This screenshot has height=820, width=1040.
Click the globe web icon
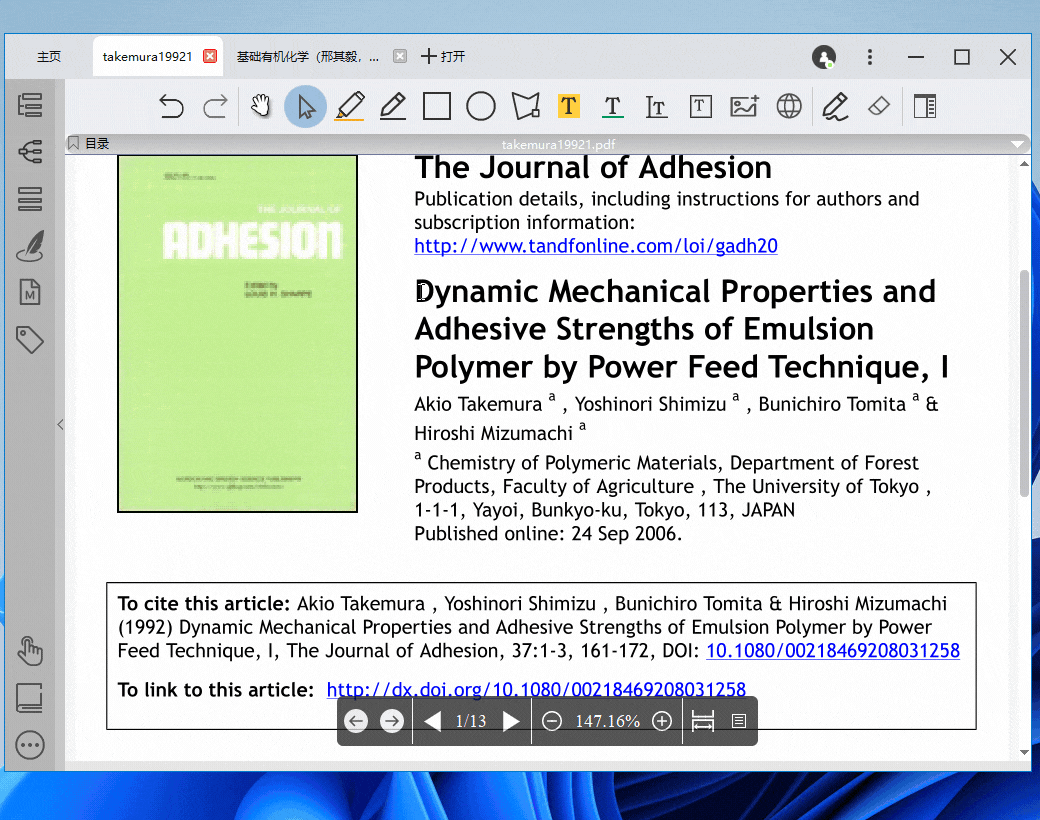[789, 106]
